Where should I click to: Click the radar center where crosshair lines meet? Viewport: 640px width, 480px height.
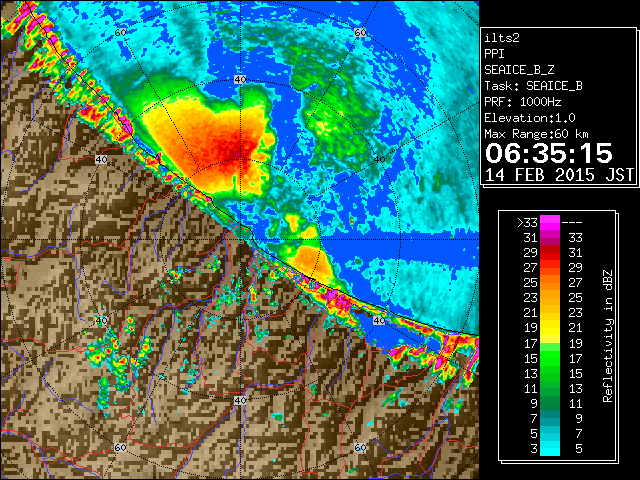click(x=240, y=240)
